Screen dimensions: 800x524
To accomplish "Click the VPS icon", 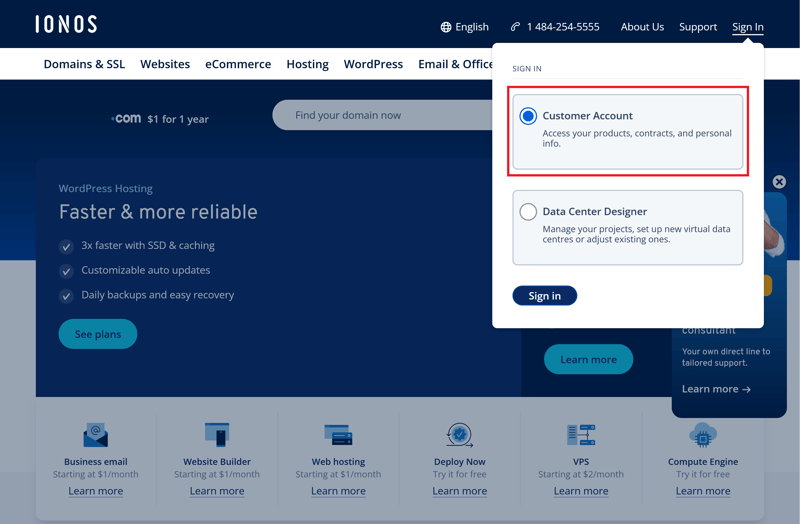I will pyautogui.click(x=581, y=435).
